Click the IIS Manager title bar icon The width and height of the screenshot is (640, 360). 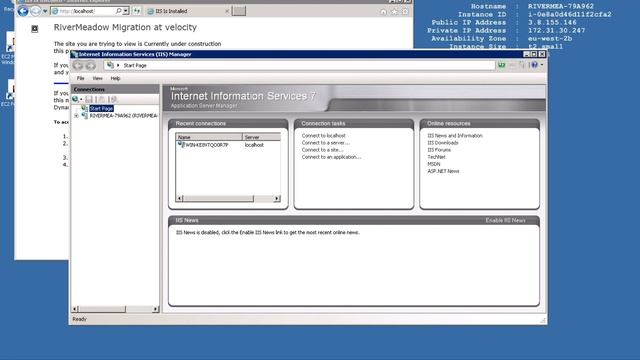pos(74,54)
